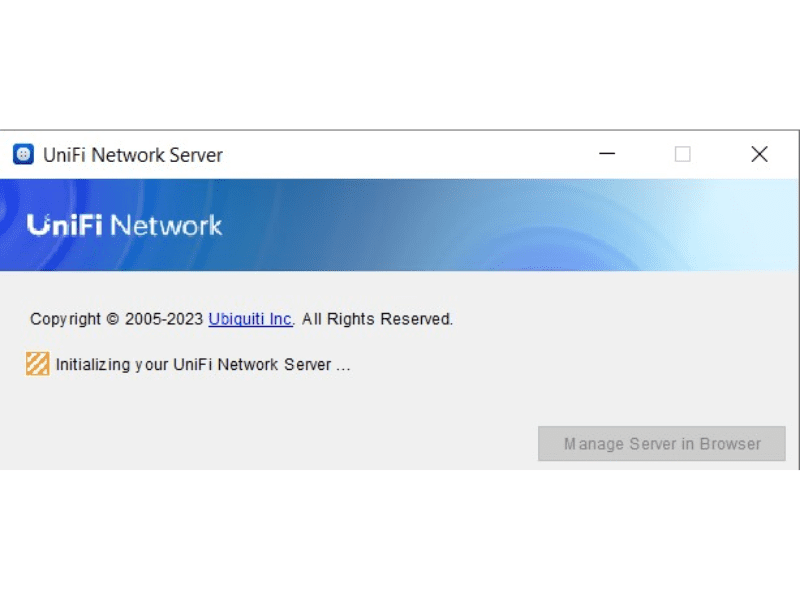
Task: Click the UniFi Network logo in banner
Action: click(x=124, y=225)
